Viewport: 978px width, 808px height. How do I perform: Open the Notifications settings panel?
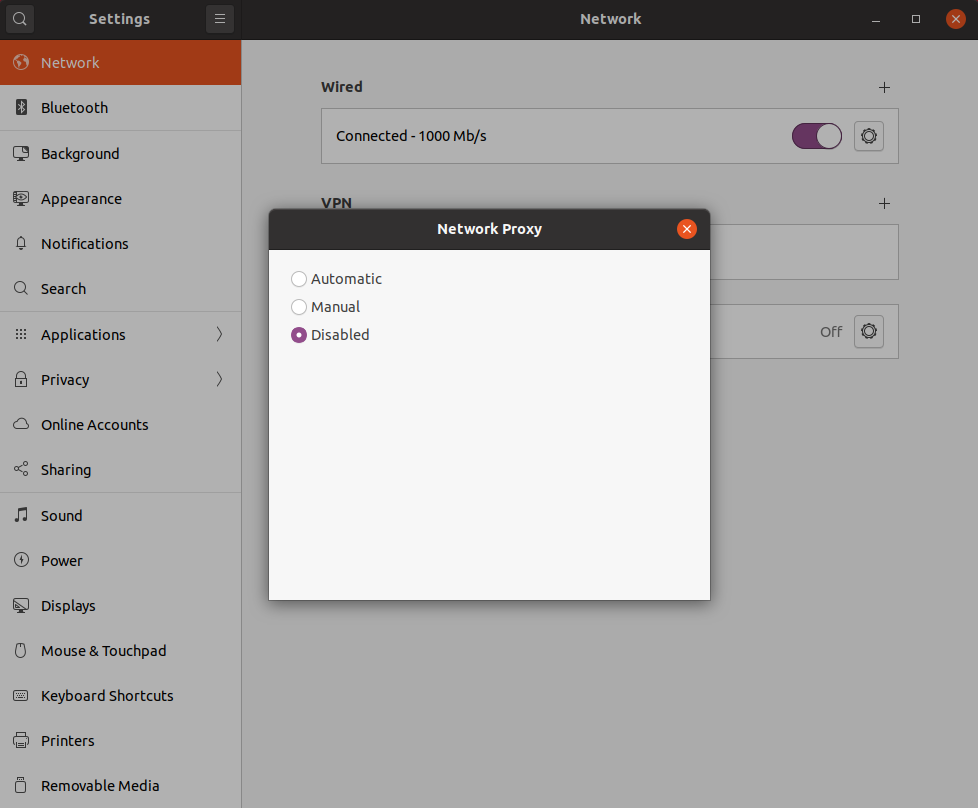coord(84,244)
